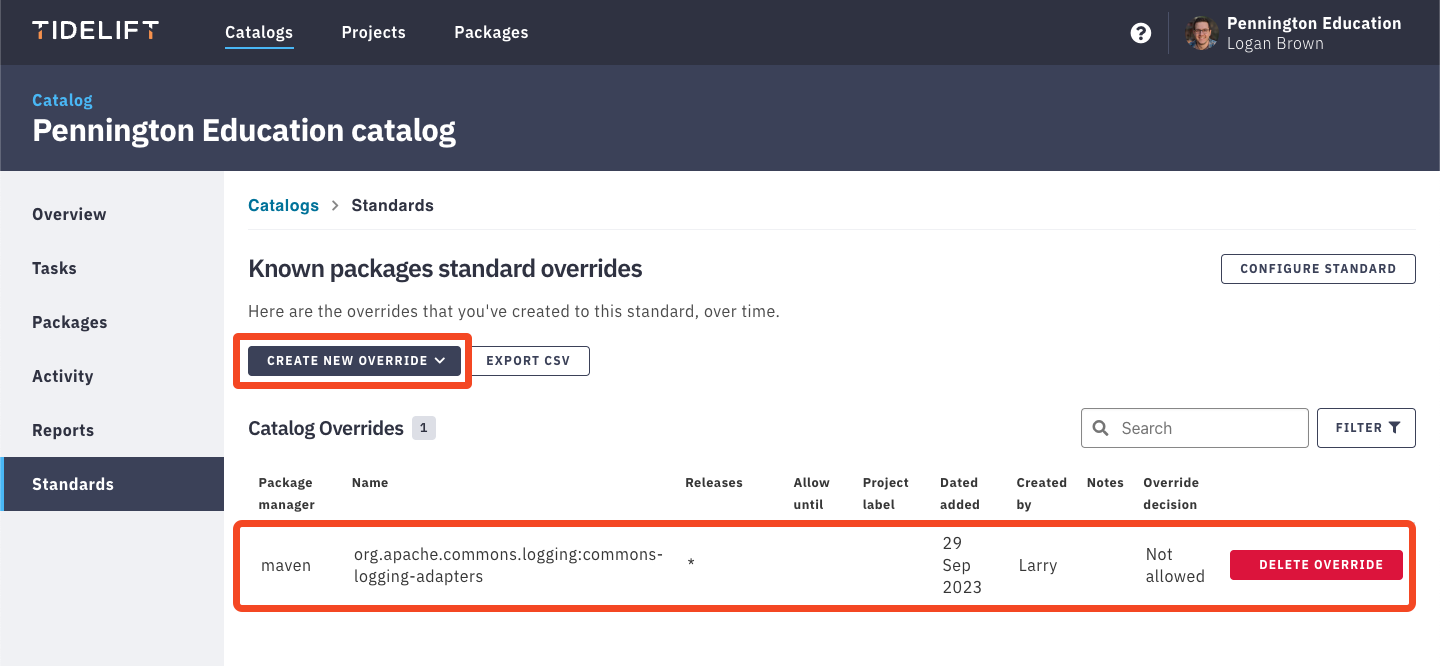The width and height of the screenshot is (1440, 666).
Task: Click the Project label column header
Action: 886,494
